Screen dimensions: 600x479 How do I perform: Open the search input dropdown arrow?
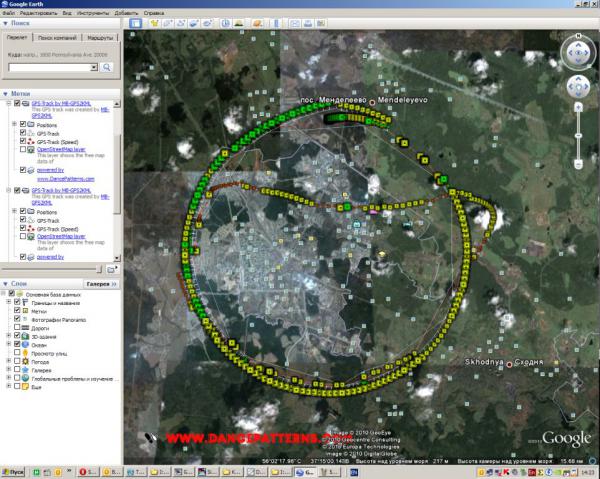point(94,67)
